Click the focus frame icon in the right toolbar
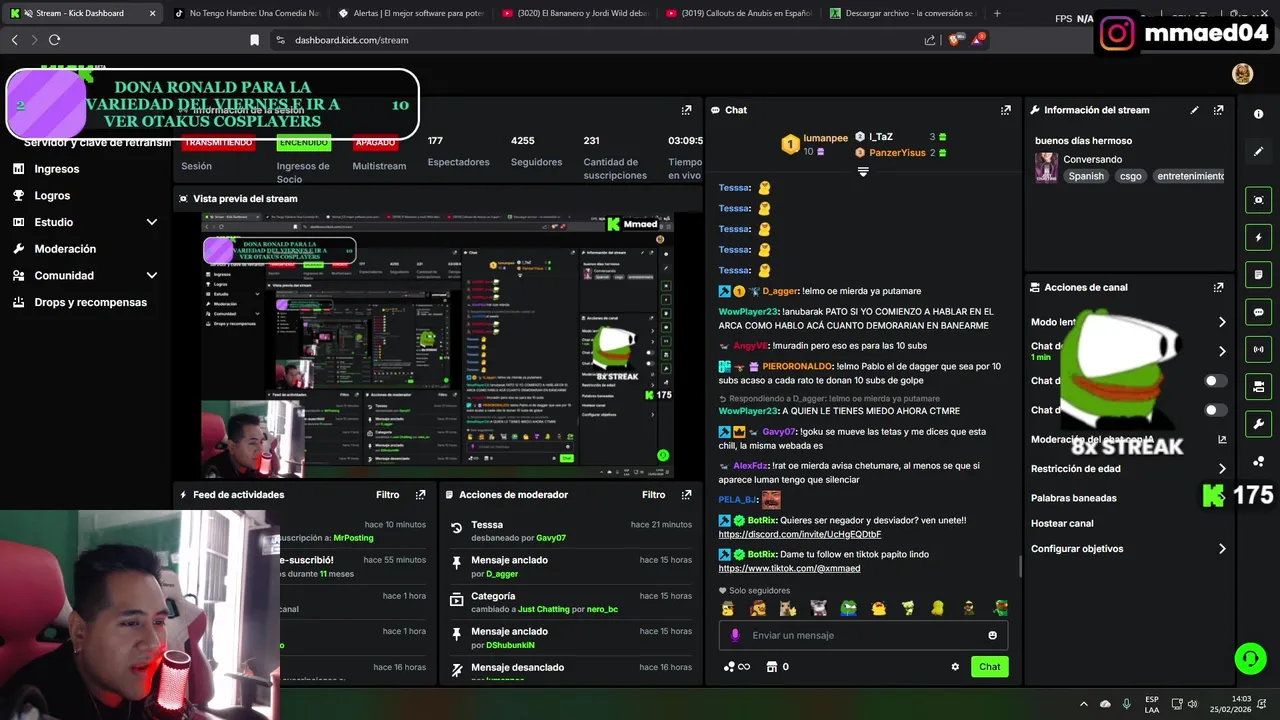 click(1258, 200)
